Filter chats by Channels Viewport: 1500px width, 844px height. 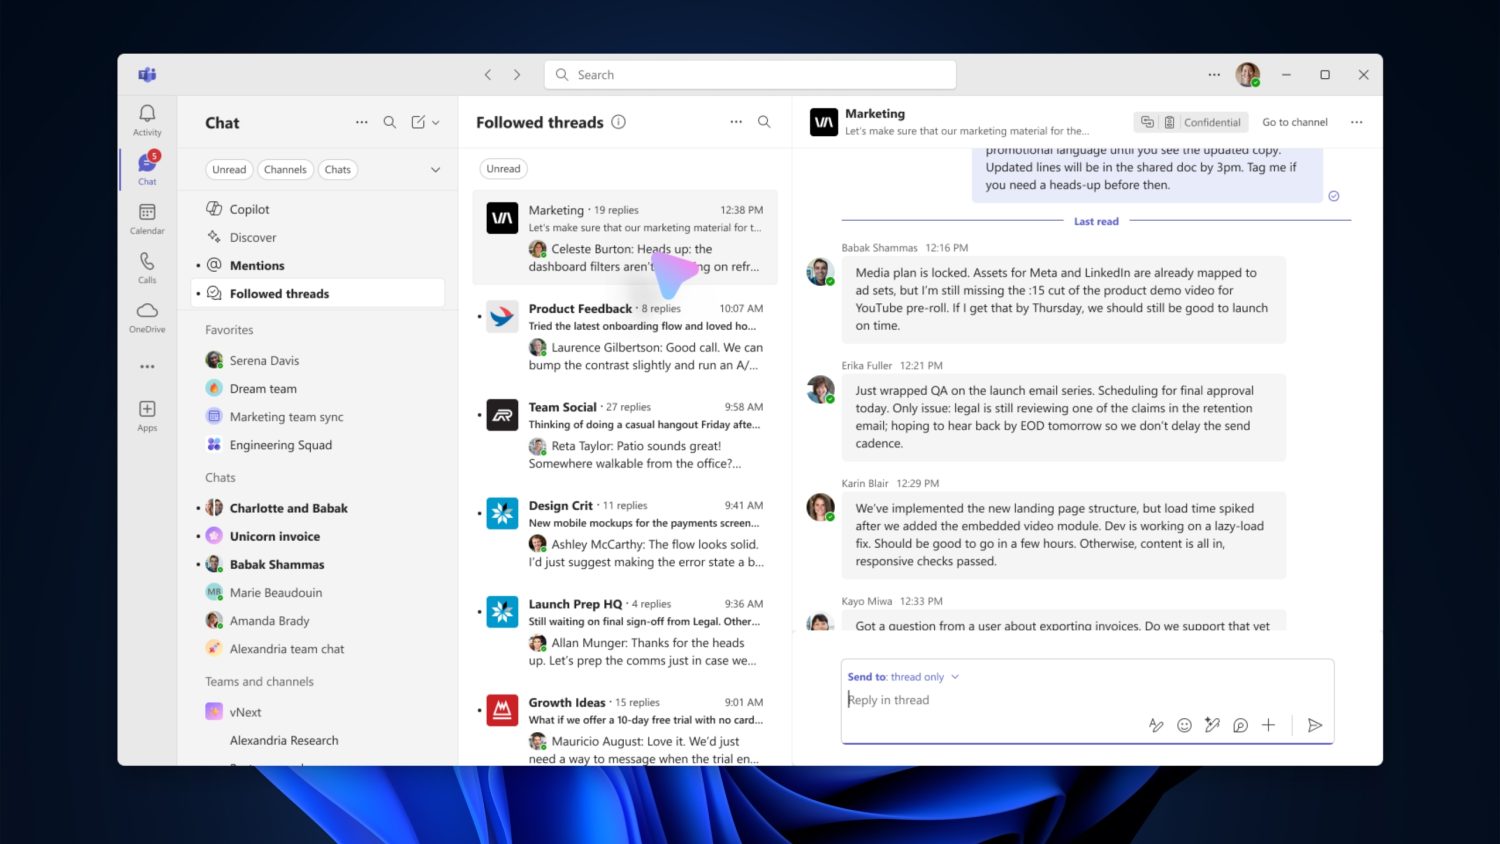pyautogui.click(x=285, y=170)
